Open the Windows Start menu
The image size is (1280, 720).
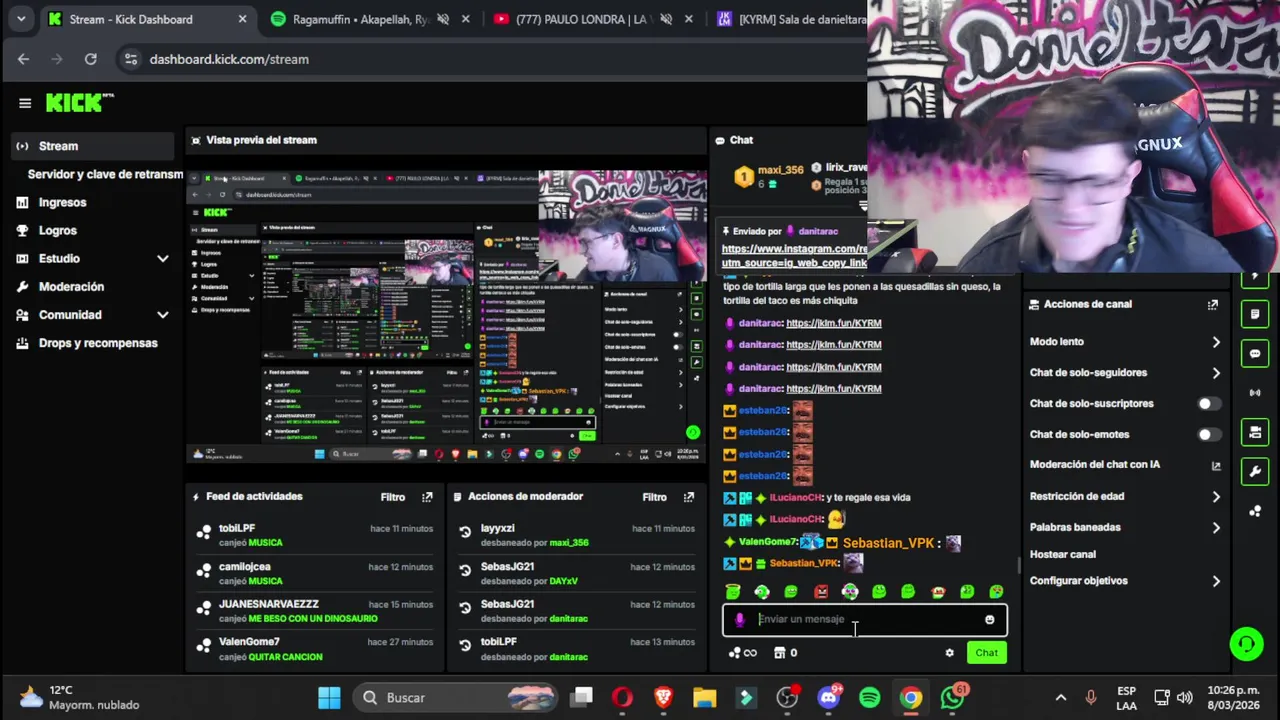pyautogui.click(x=329, y=697)
